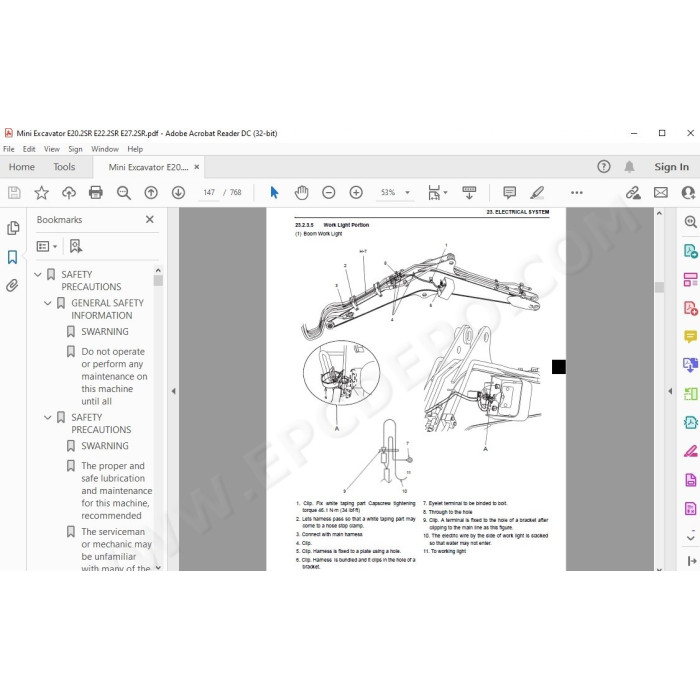This screenshot has width=700, height=700.
Task: Open the Help question mark
Action: (604, 167)
